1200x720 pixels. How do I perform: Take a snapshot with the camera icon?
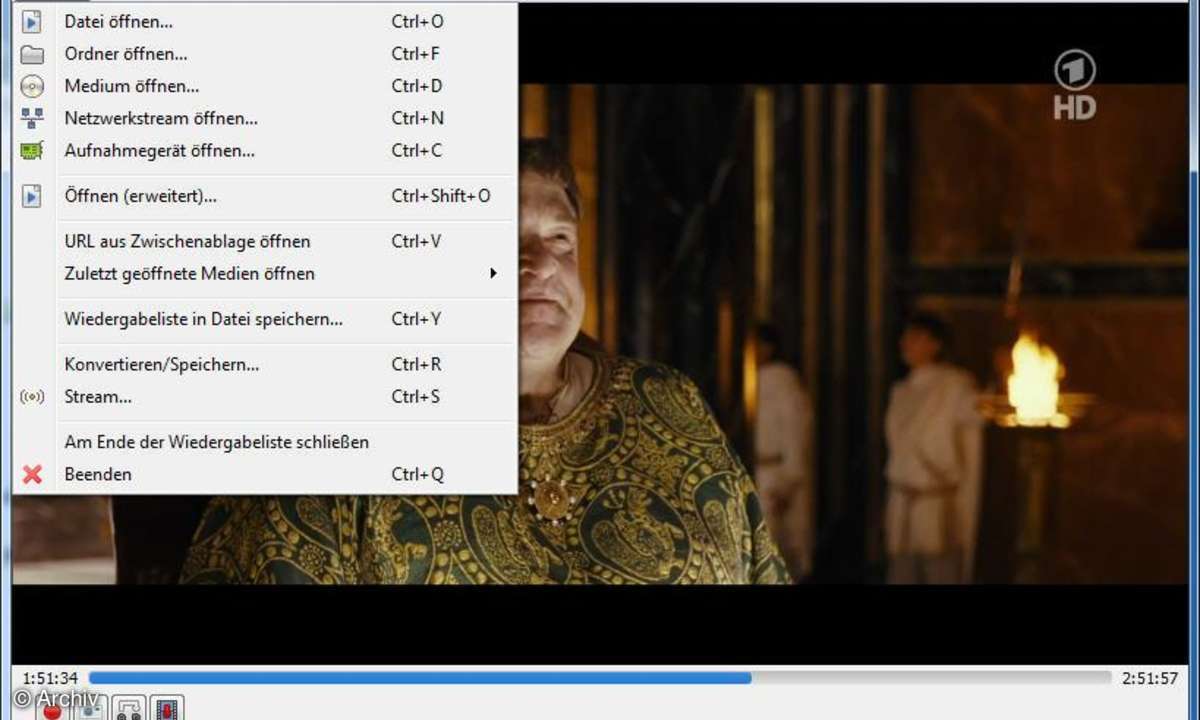coord(91,709)
